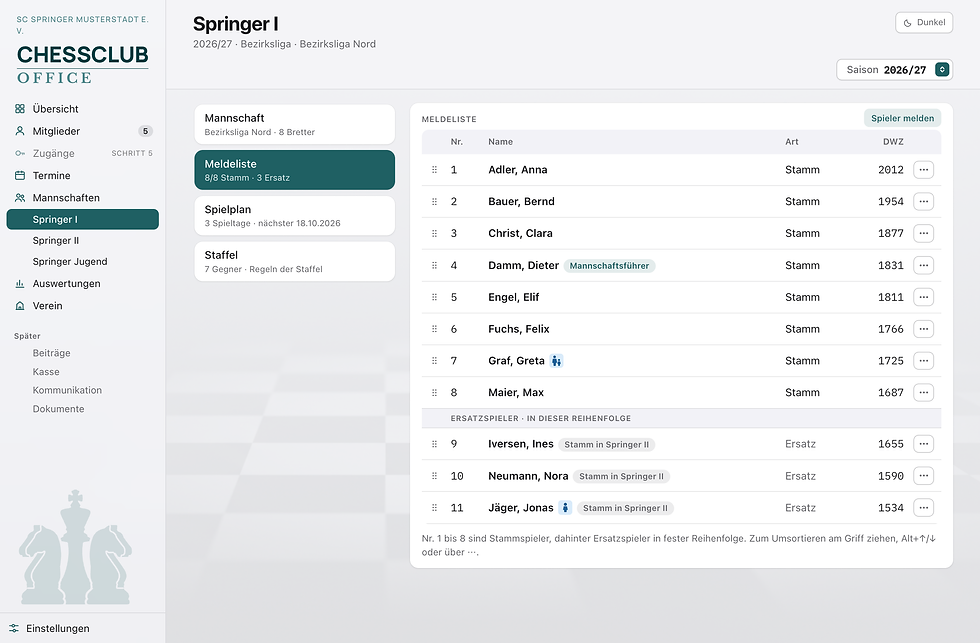Open the three-dot menu for Jäger, Jonas
Image resolution: width=980 pixels, height=643 pixels.
[x=923, y=508]
